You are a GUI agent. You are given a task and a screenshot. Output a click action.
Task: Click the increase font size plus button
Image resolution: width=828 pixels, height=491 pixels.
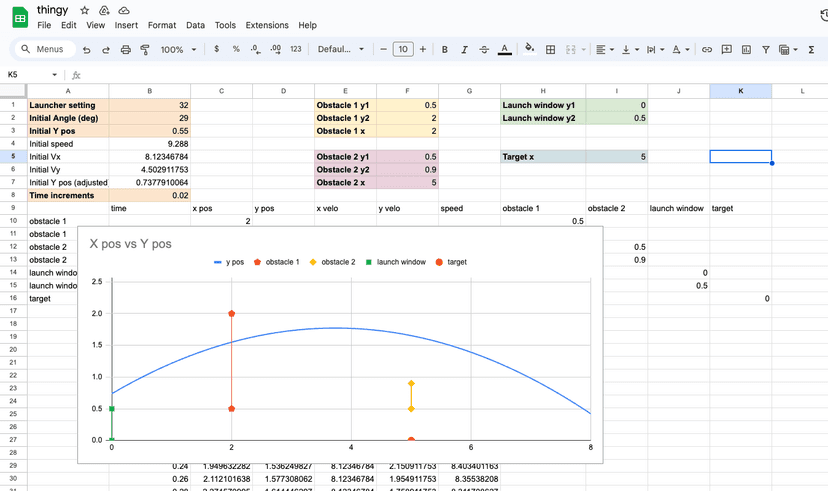point(423,49)
